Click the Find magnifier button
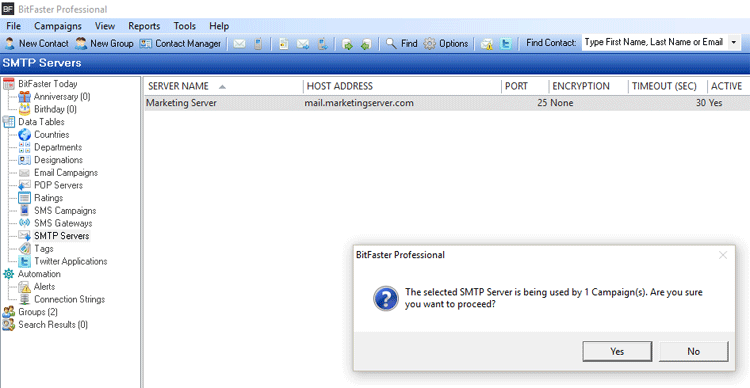 [x=401, y=44]
